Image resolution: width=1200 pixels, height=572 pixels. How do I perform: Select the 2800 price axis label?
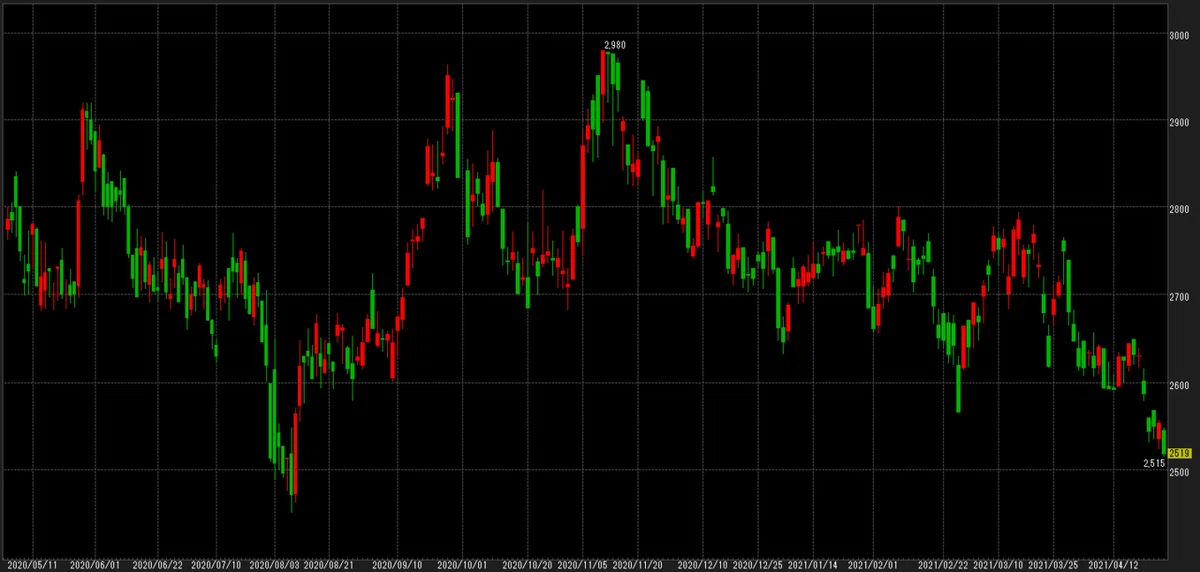[1179, 210]
